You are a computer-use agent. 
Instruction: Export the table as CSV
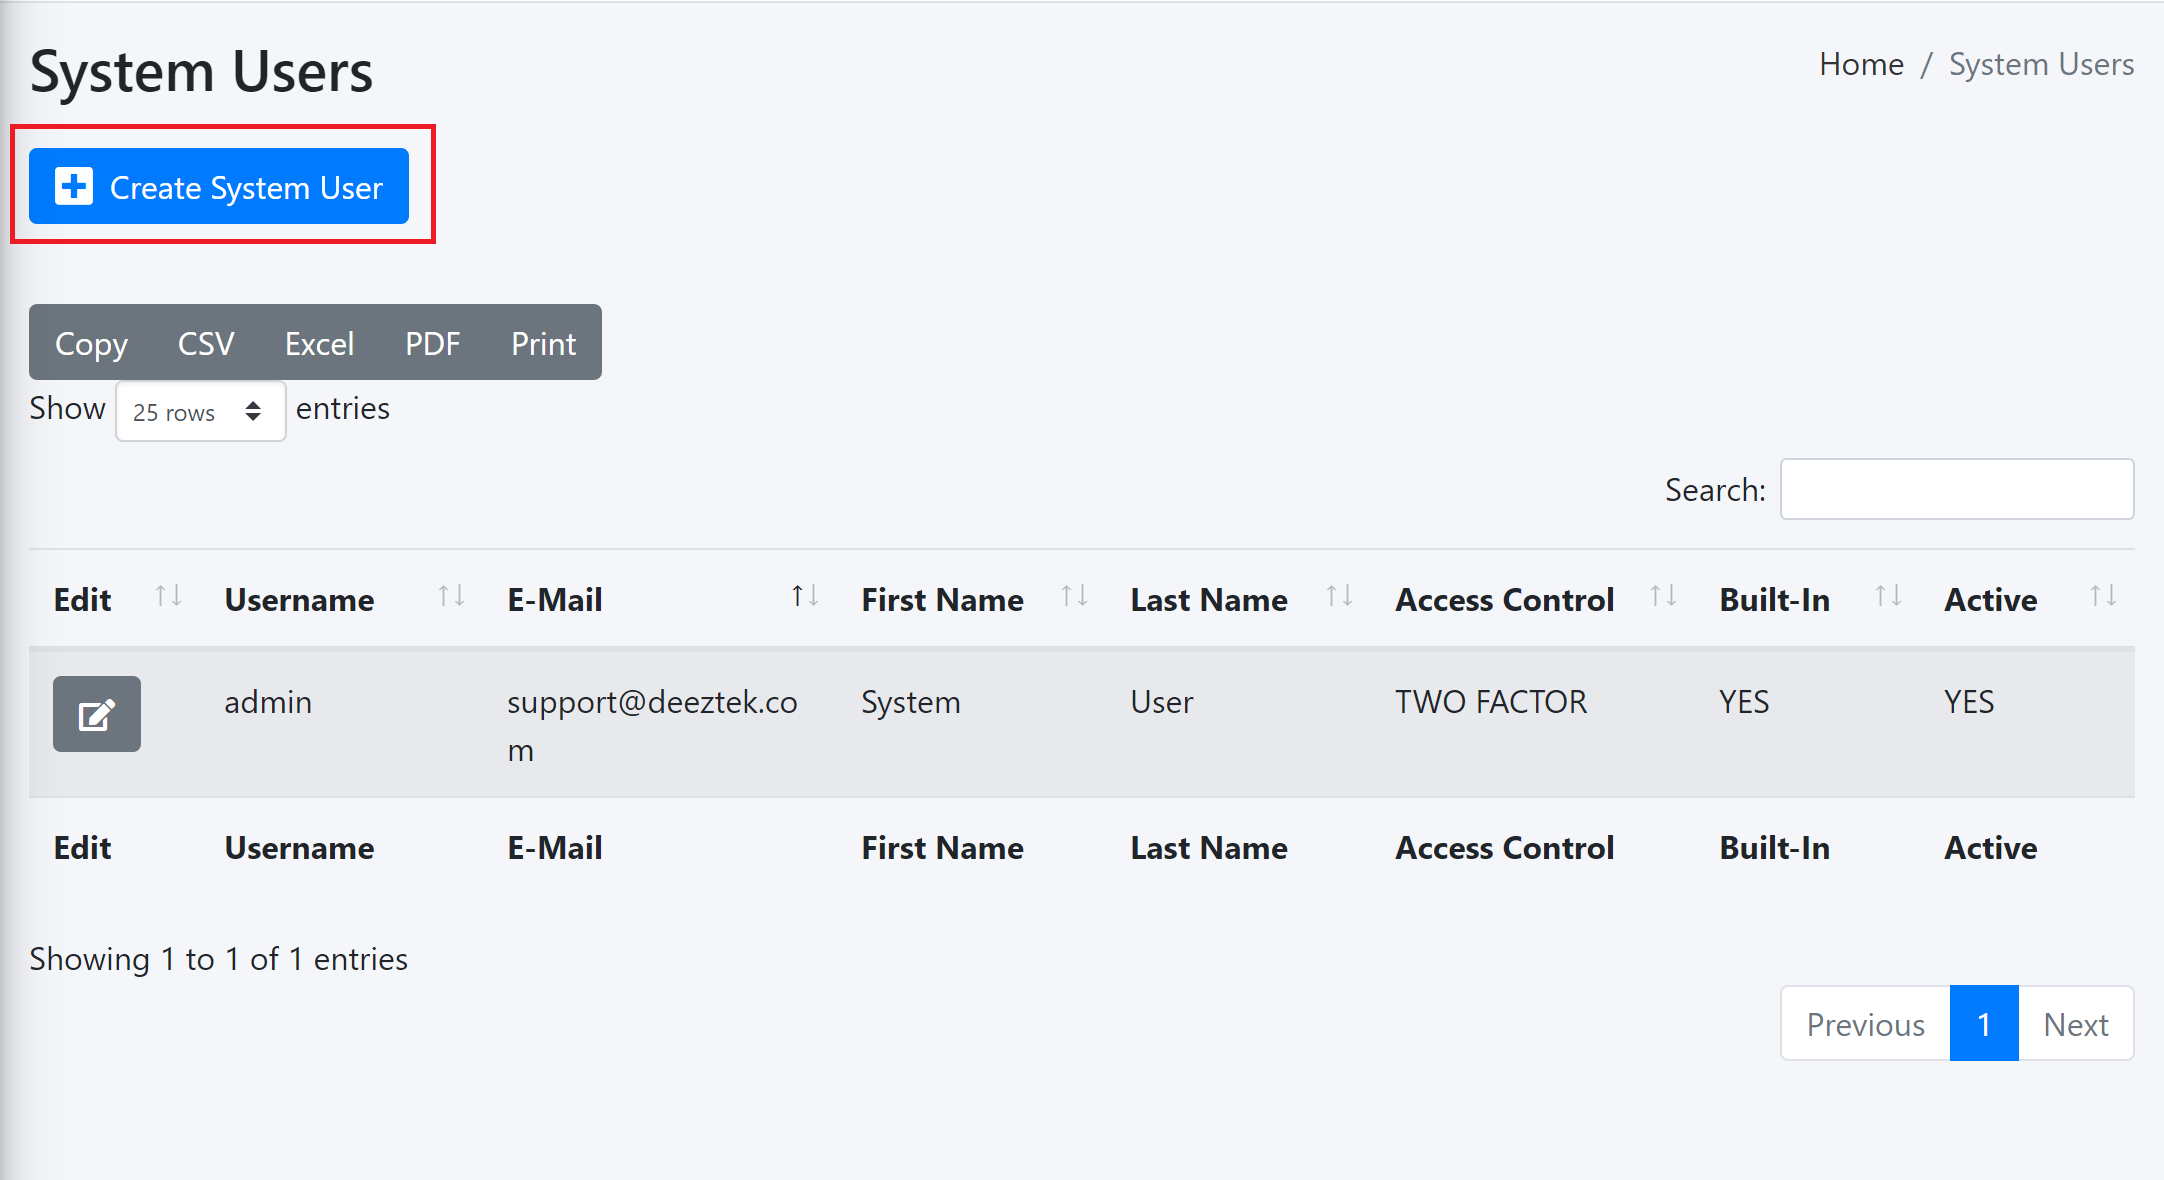(x=206, y=343)
